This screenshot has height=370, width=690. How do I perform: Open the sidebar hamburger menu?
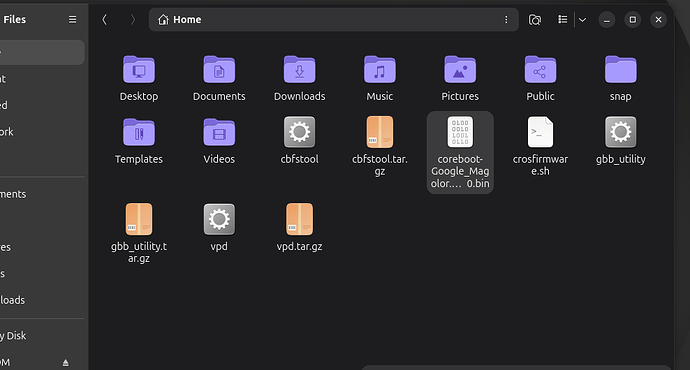coord(72,19)
